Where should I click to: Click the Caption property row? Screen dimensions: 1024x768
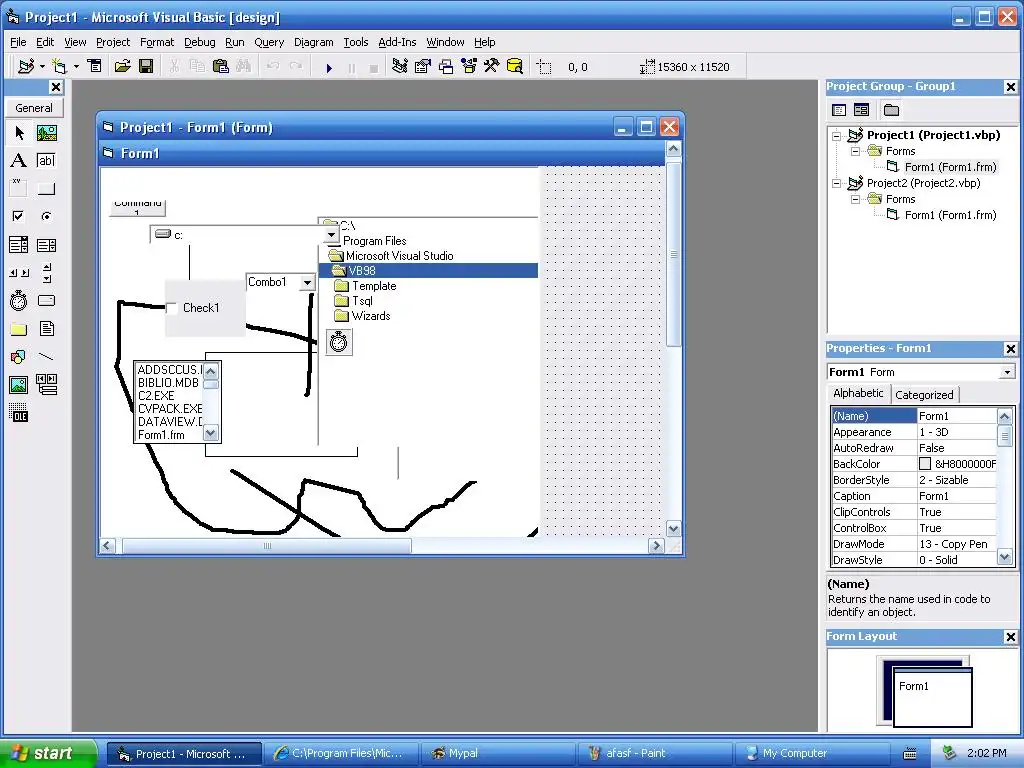(914, 496)
